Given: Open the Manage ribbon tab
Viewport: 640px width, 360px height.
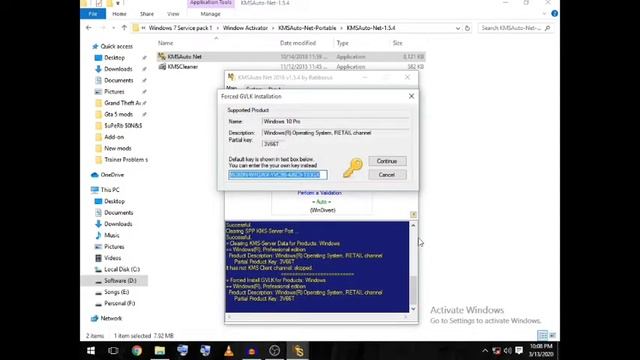Looking at the screenshot, I should click(x=211, y=14).
